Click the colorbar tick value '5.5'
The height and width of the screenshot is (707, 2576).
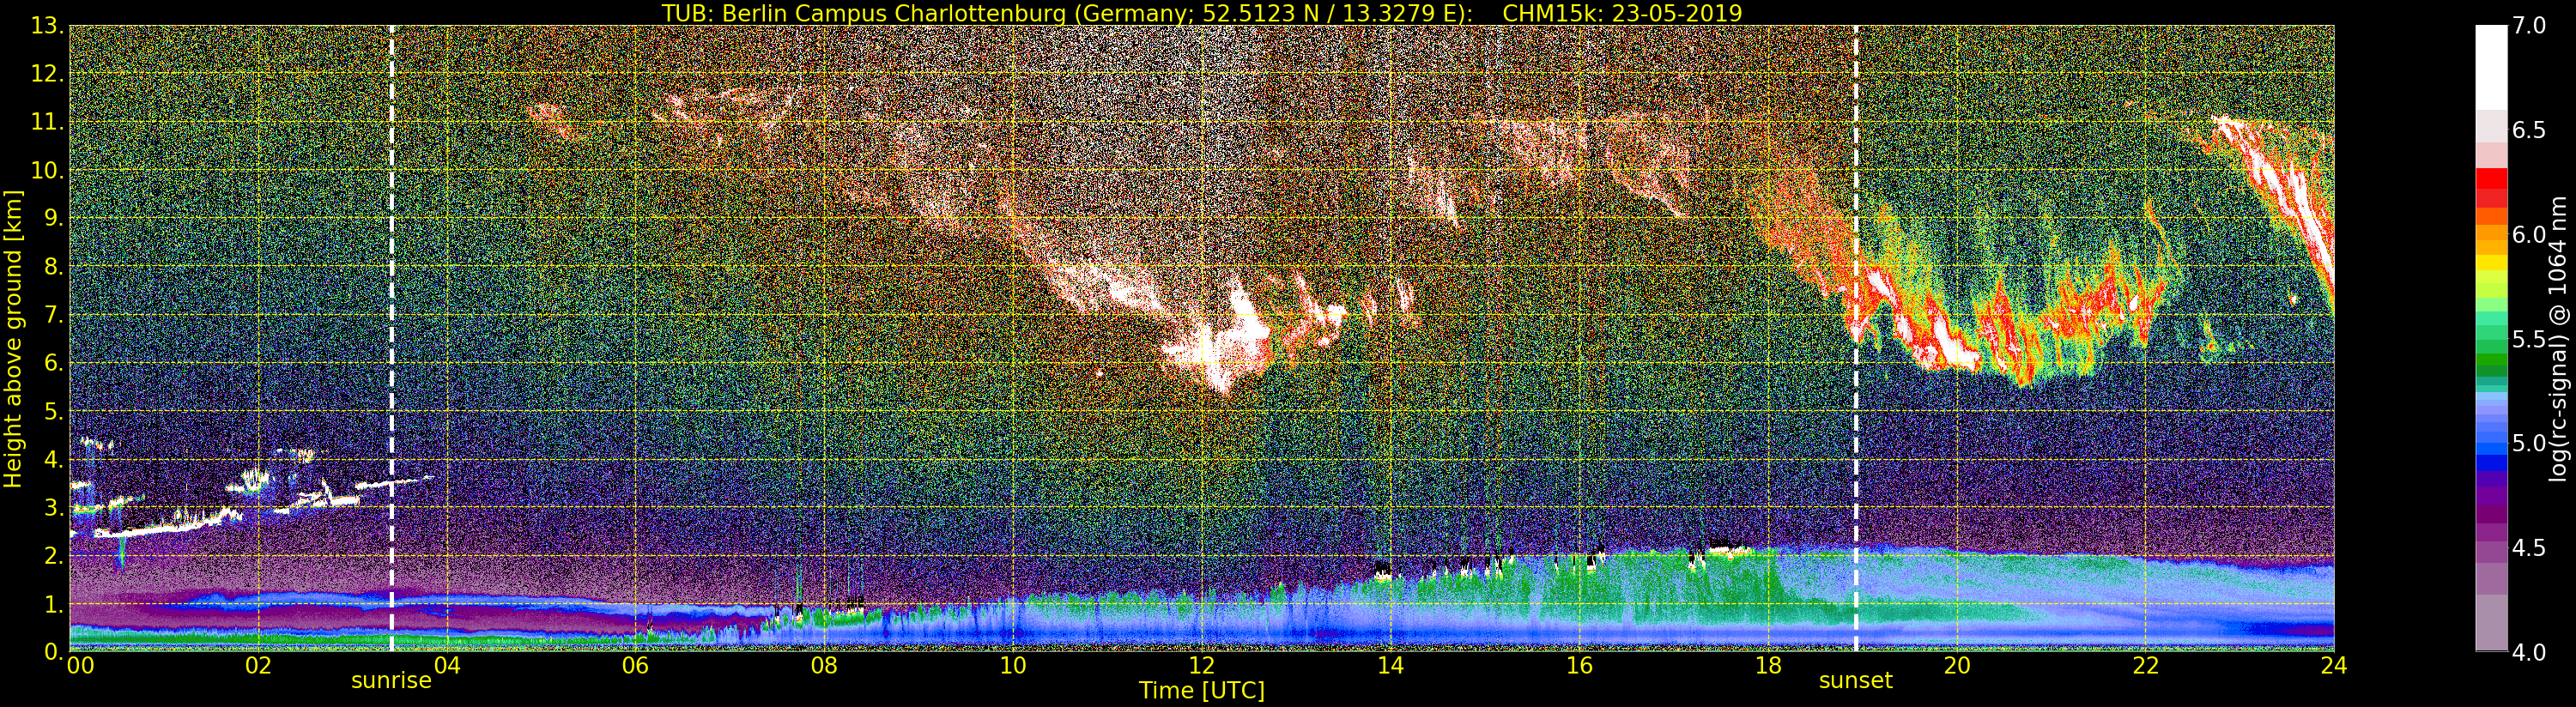2530,339
